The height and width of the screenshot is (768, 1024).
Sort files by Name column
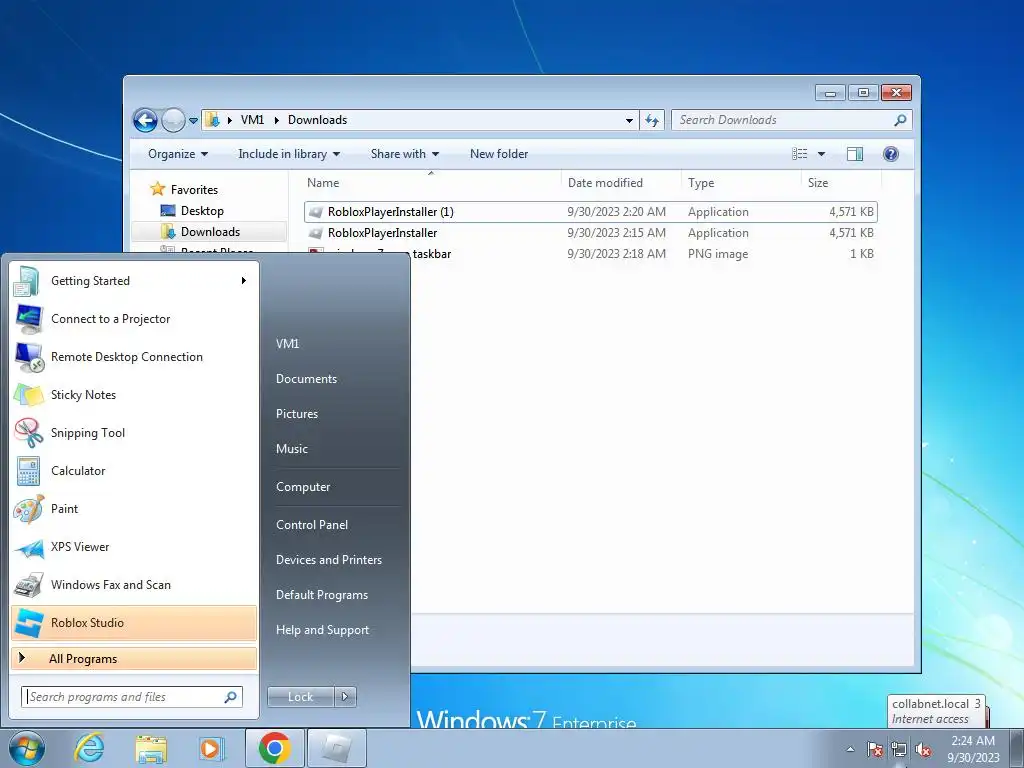(432, 183)
